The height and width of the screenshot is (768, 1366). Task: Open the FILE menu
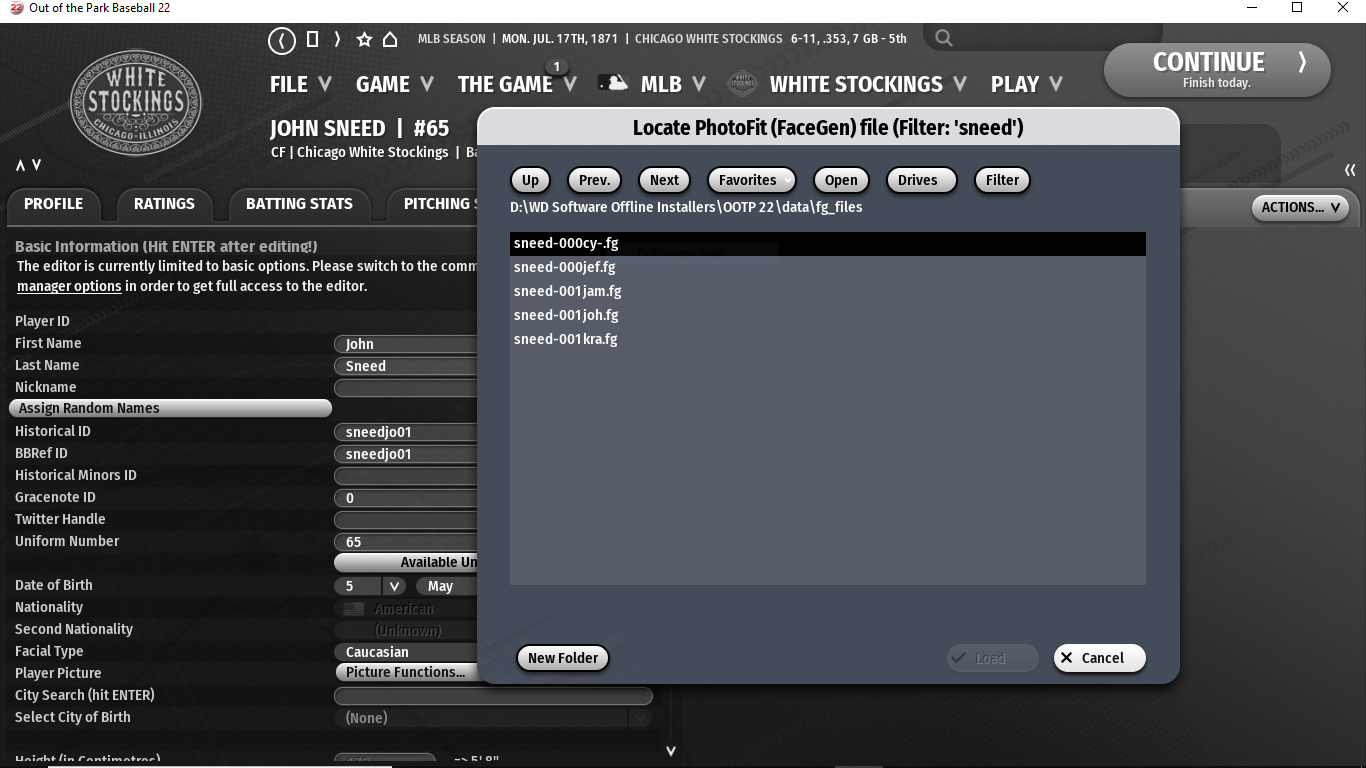(x=300, y=85)
